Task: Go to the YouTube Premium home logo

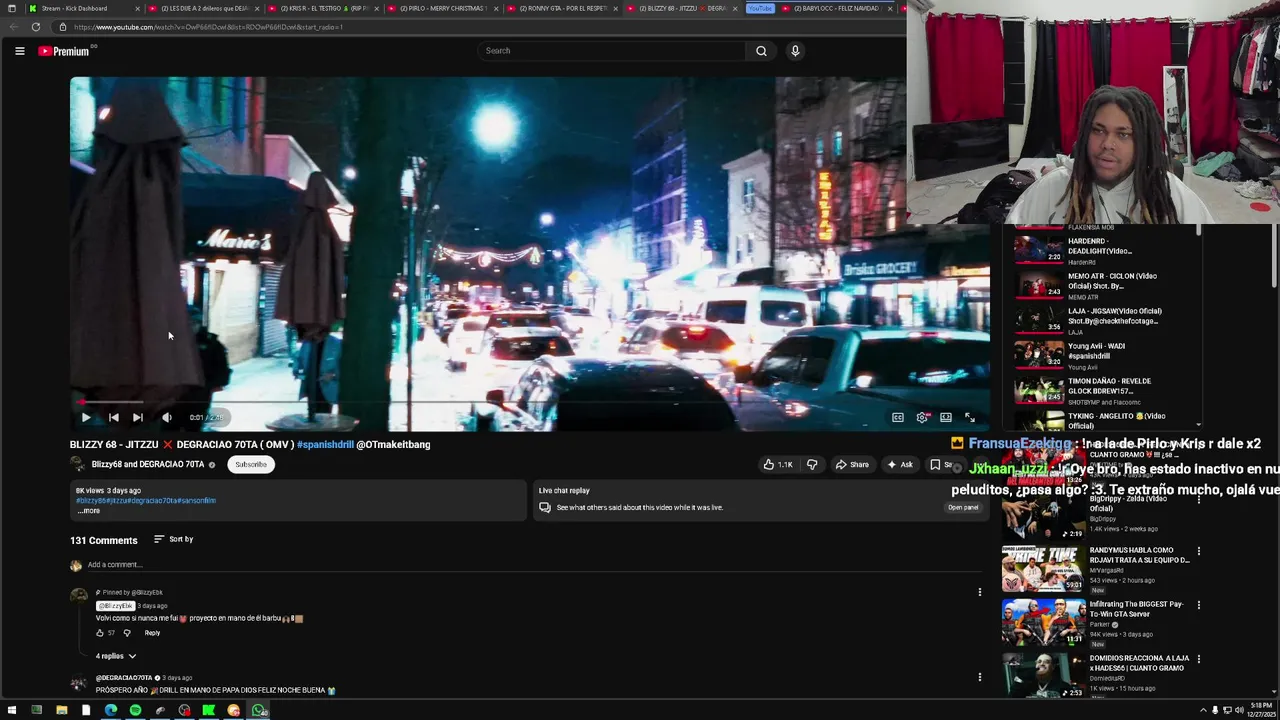Action: pos(64,51)
